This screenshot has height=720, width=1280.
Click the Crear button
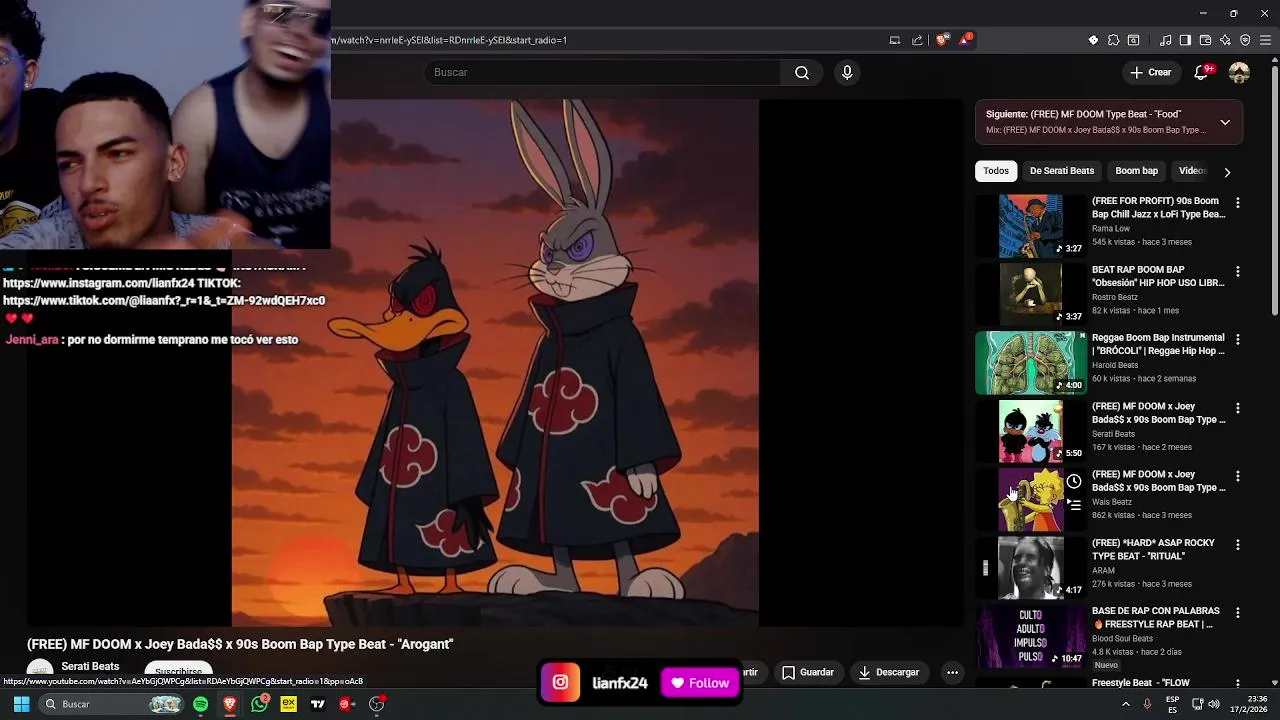(1150, 72)
